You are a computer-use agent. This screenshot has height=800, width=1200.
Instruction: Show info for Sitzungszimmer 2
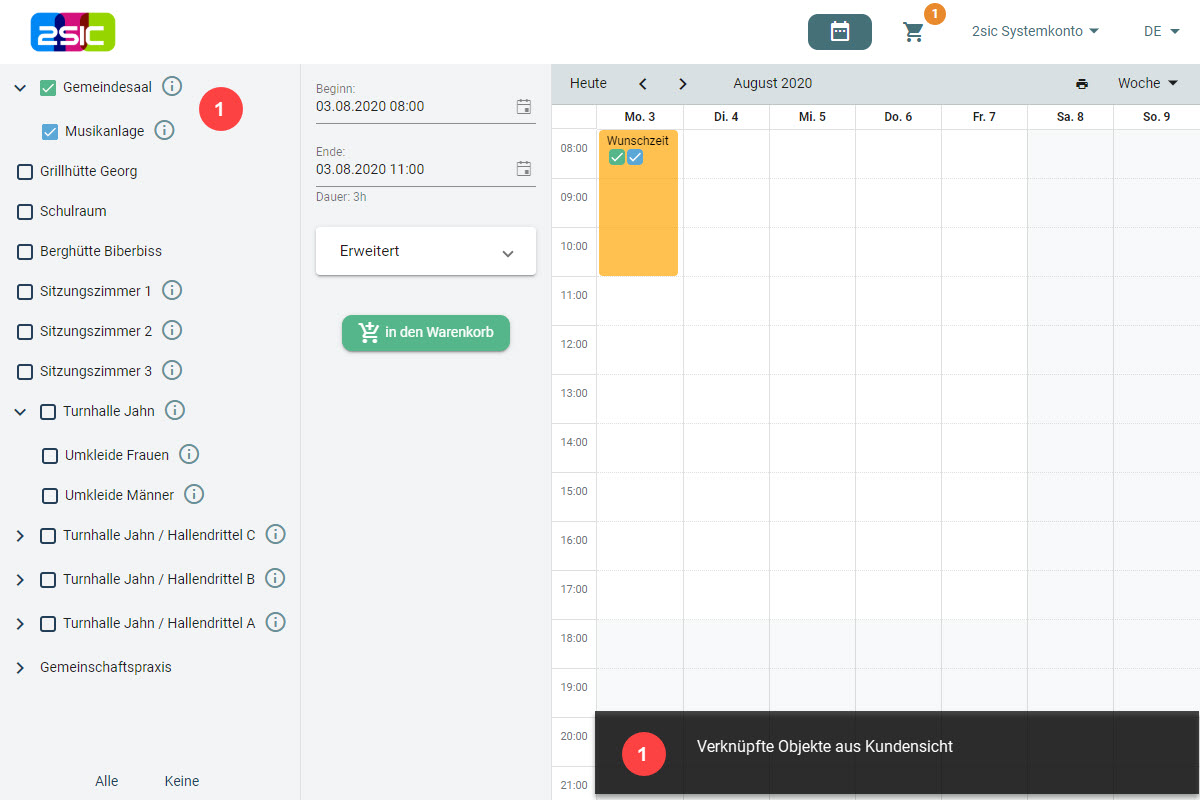[x=172, y=331]
